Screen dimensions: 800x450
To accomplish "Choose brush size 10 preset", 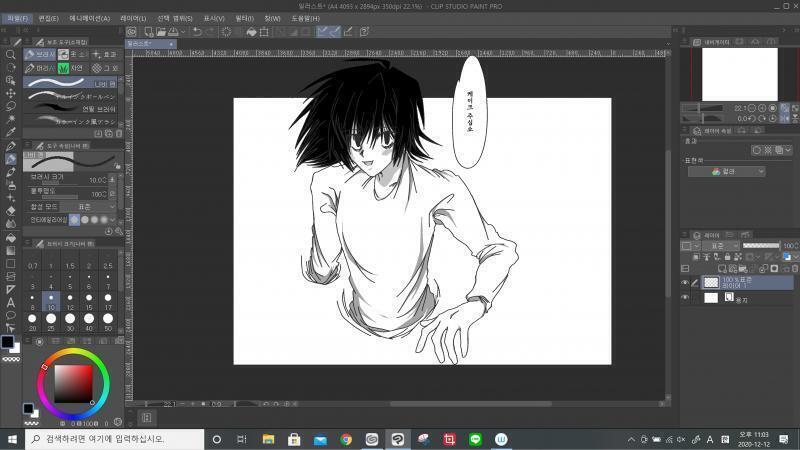I will click(51, 302).
